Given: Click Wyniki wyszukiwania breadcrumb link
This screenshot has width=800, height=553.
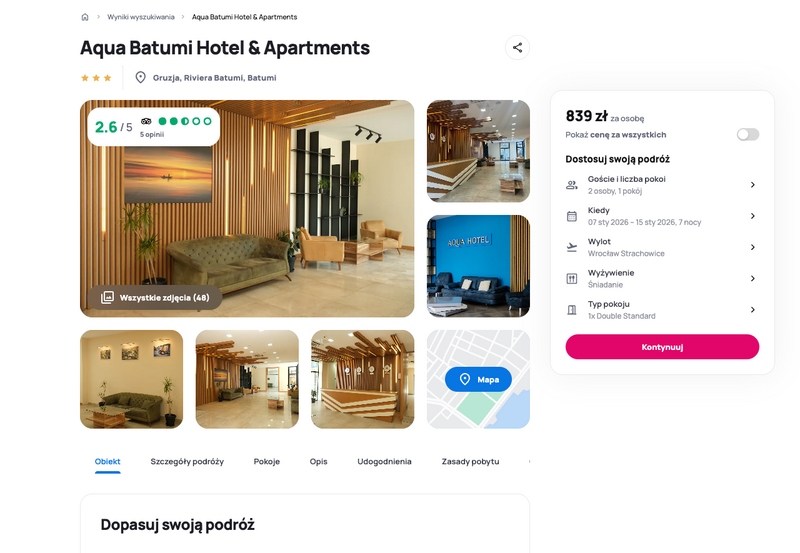Looking at the screenshot, I should [141, 17].
